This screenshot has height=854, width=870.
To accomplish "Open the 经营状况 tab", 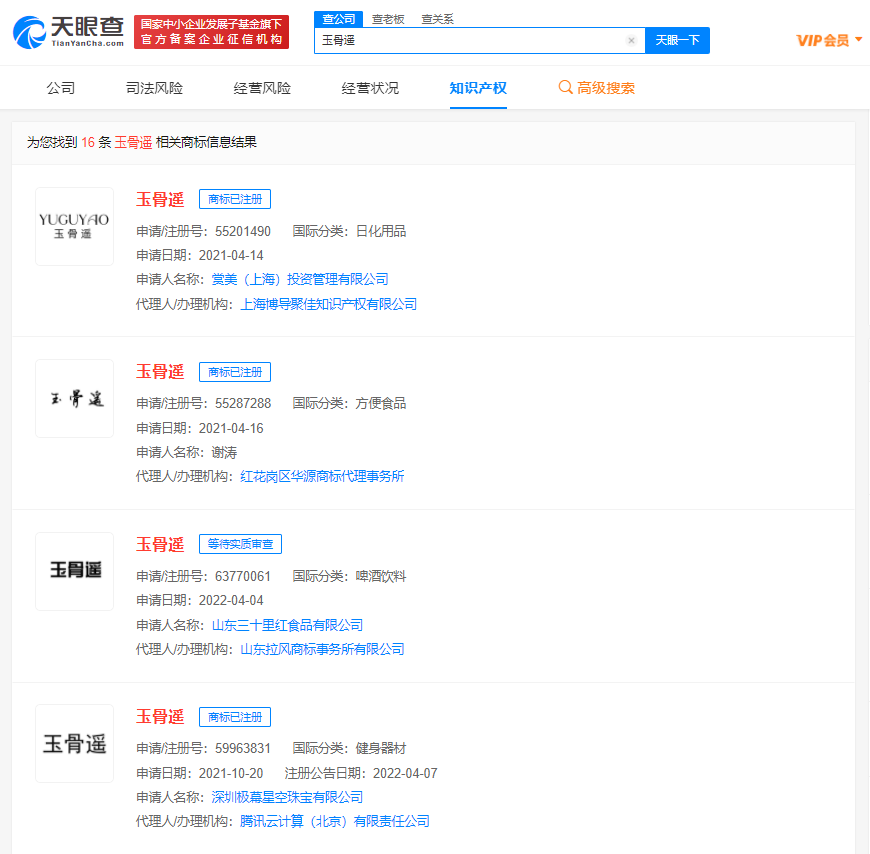I will click(x=370, y=88).
